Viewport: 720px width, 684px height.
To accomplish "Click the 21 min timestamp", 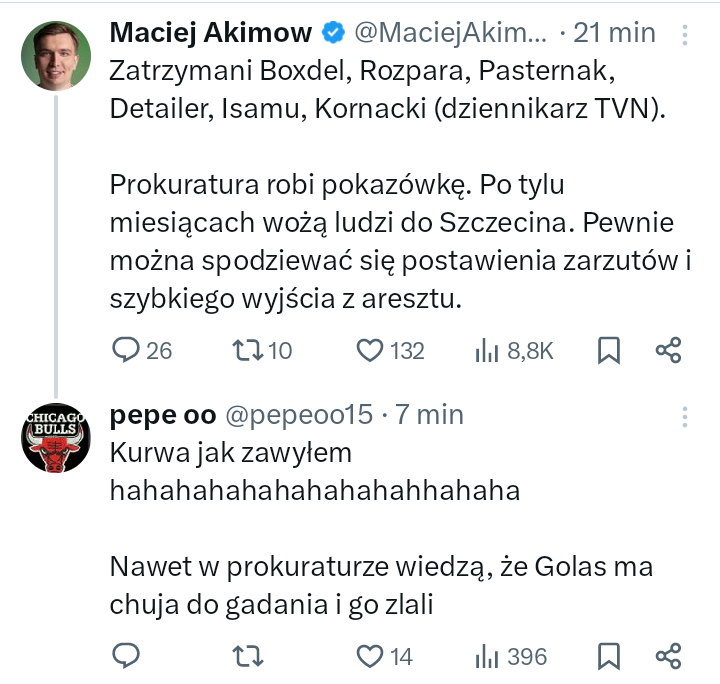I will tap(616, 33).
